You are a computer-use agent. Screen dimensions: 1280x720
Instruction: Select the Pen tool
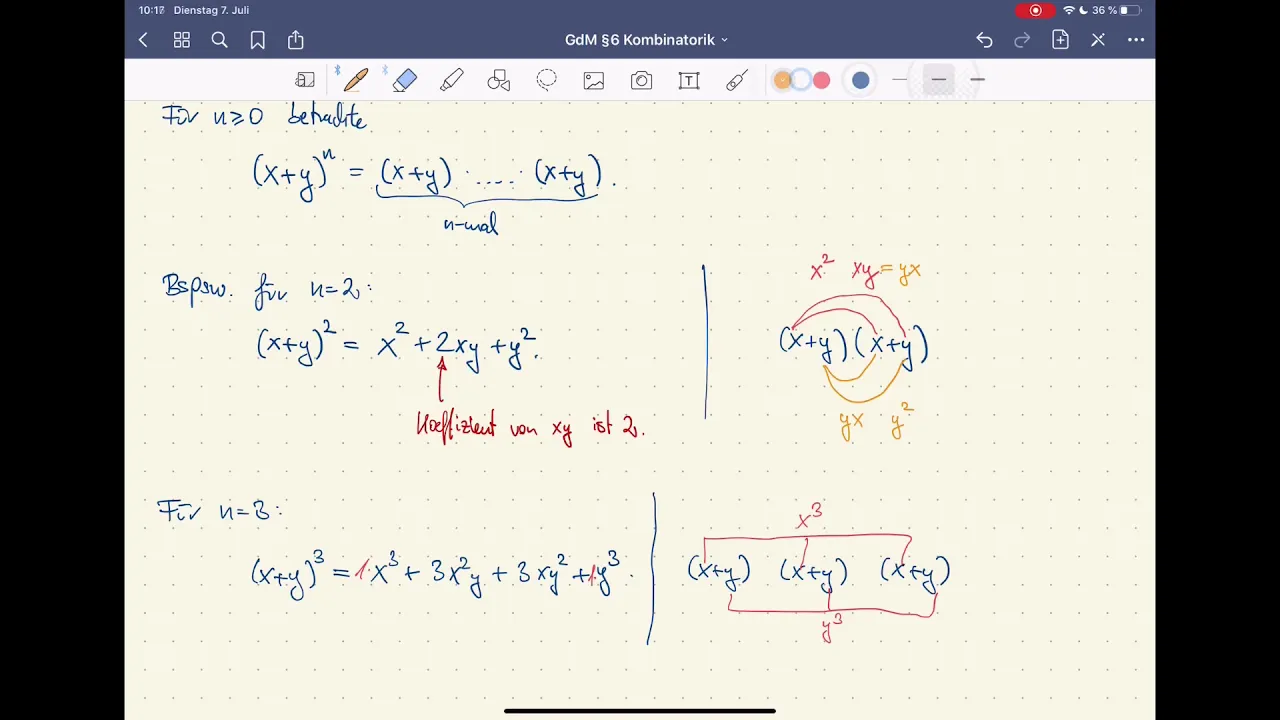[355, 80]
